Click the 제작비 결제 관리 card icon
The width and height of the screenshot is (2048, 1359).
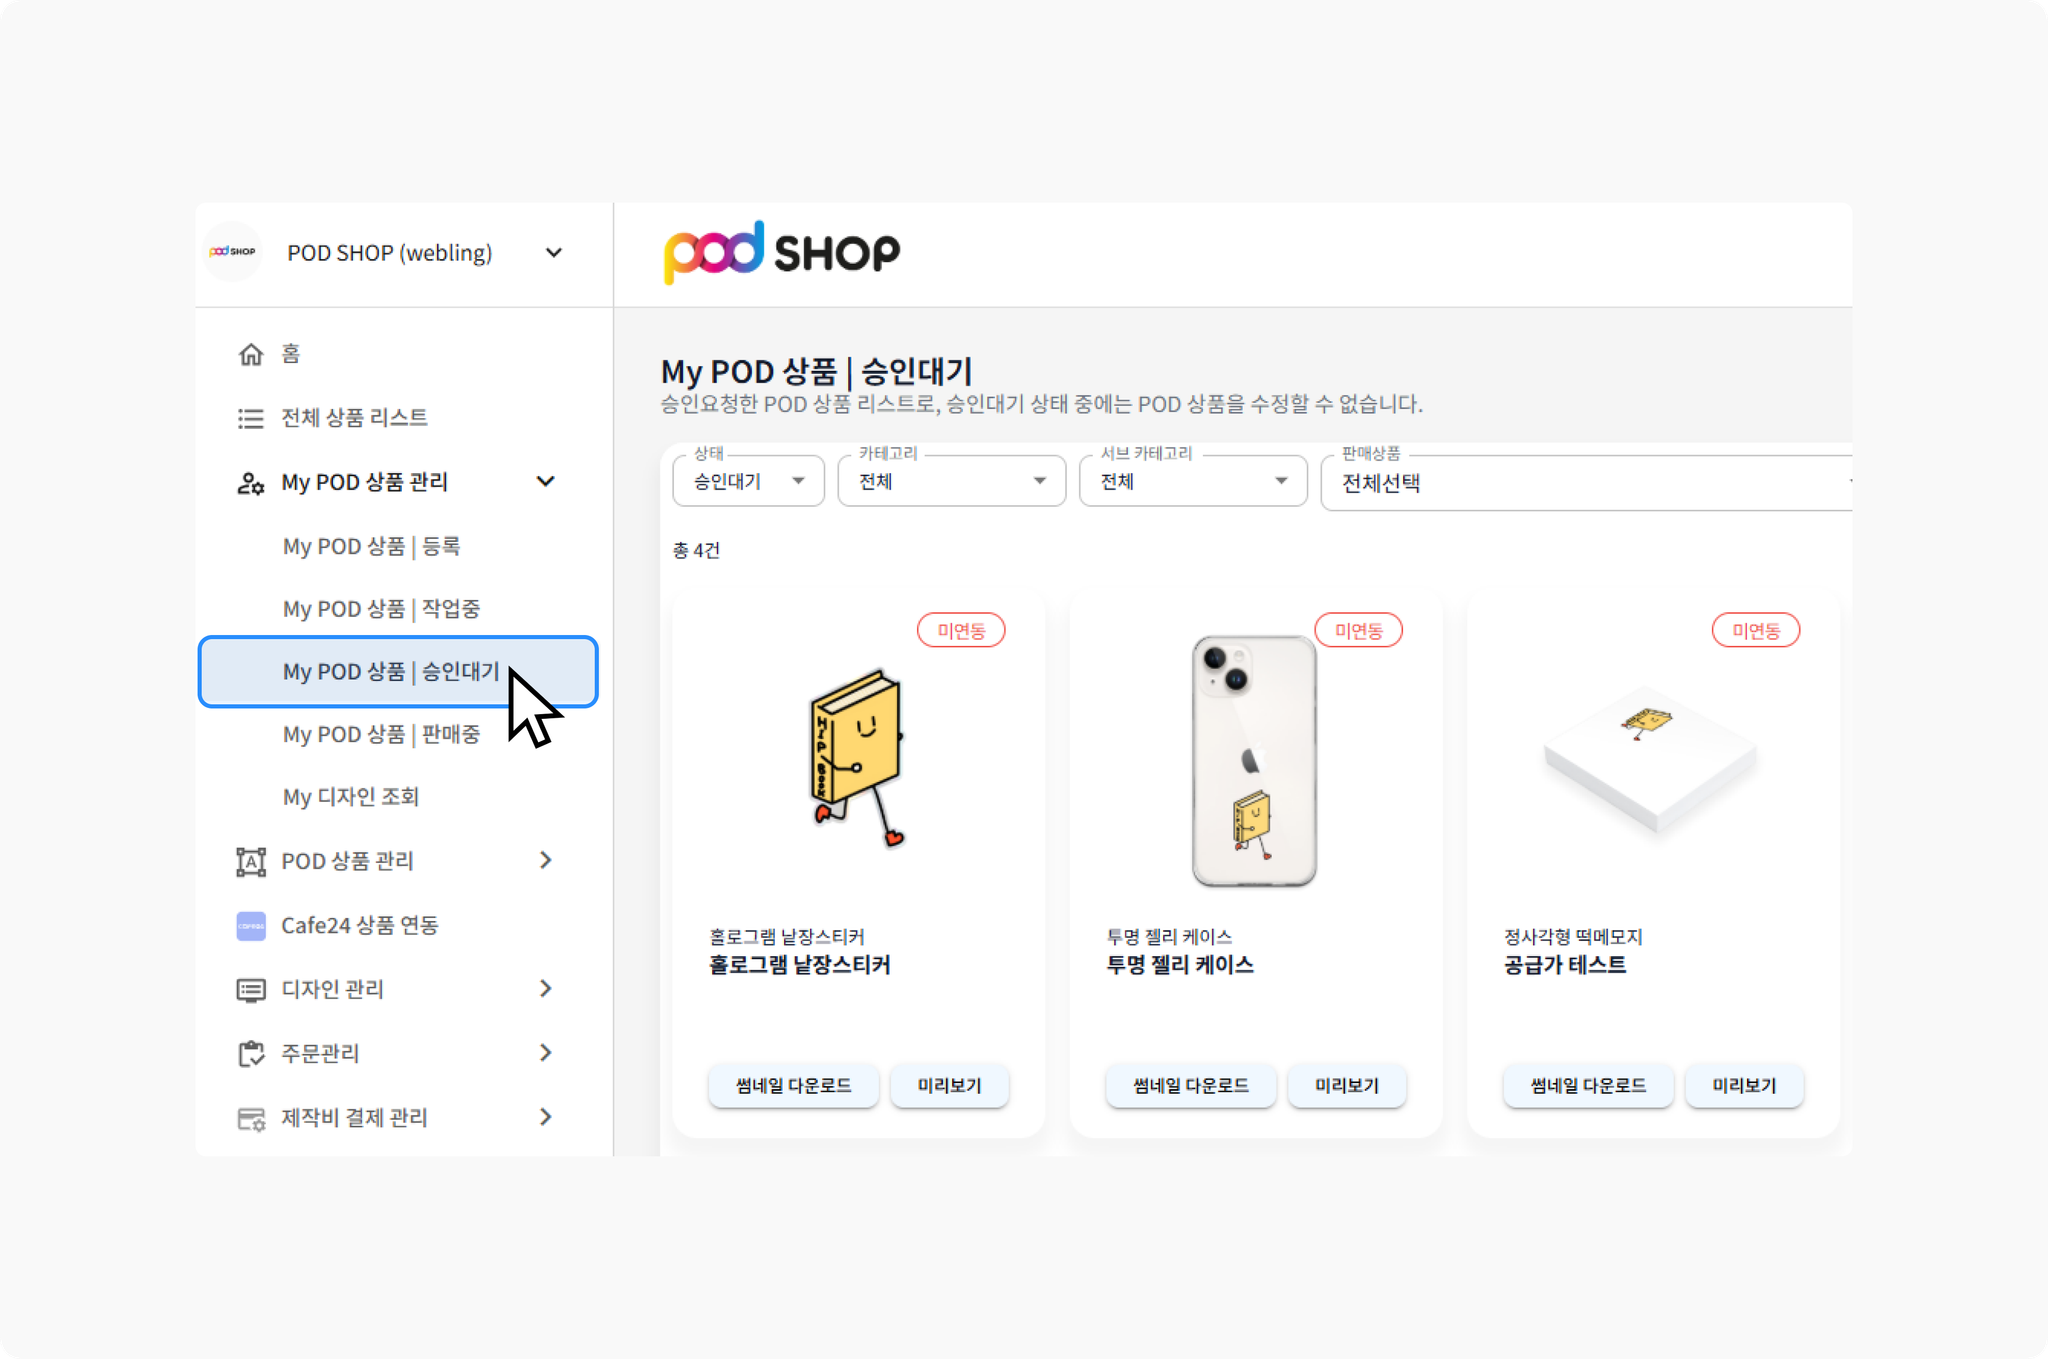(251, 1118)
